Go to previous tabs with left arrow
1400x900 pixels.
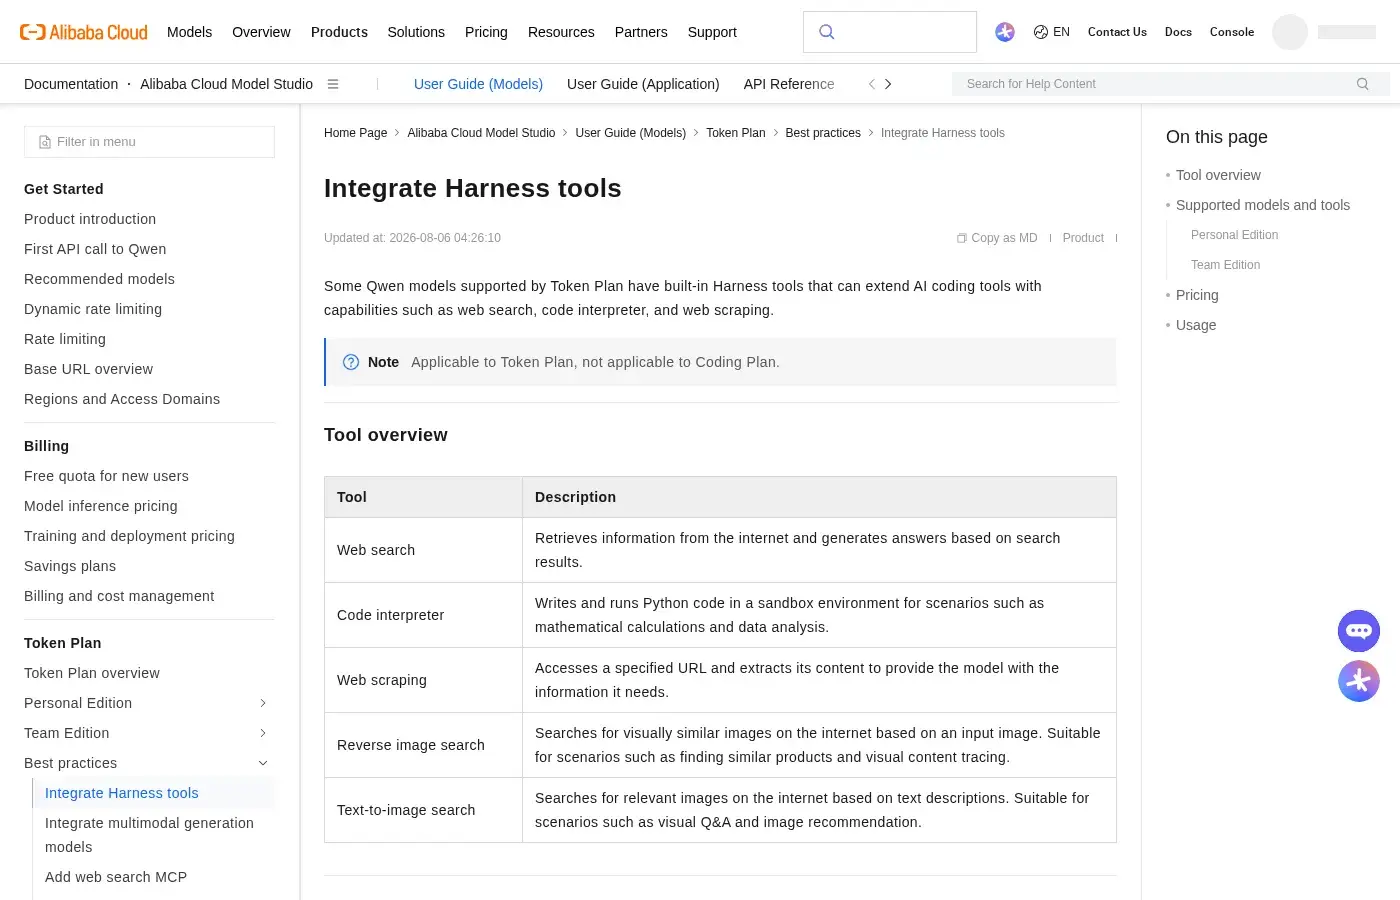click(872, 84)
